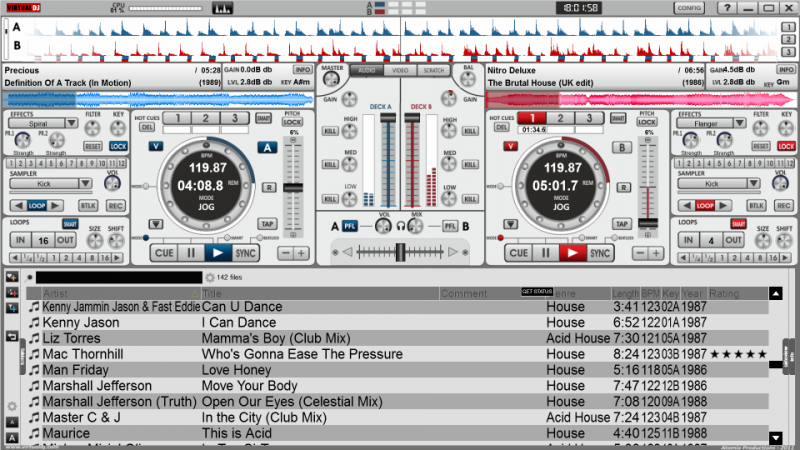Click deck B loop SHIFT knob

click(x=784, y=241)
